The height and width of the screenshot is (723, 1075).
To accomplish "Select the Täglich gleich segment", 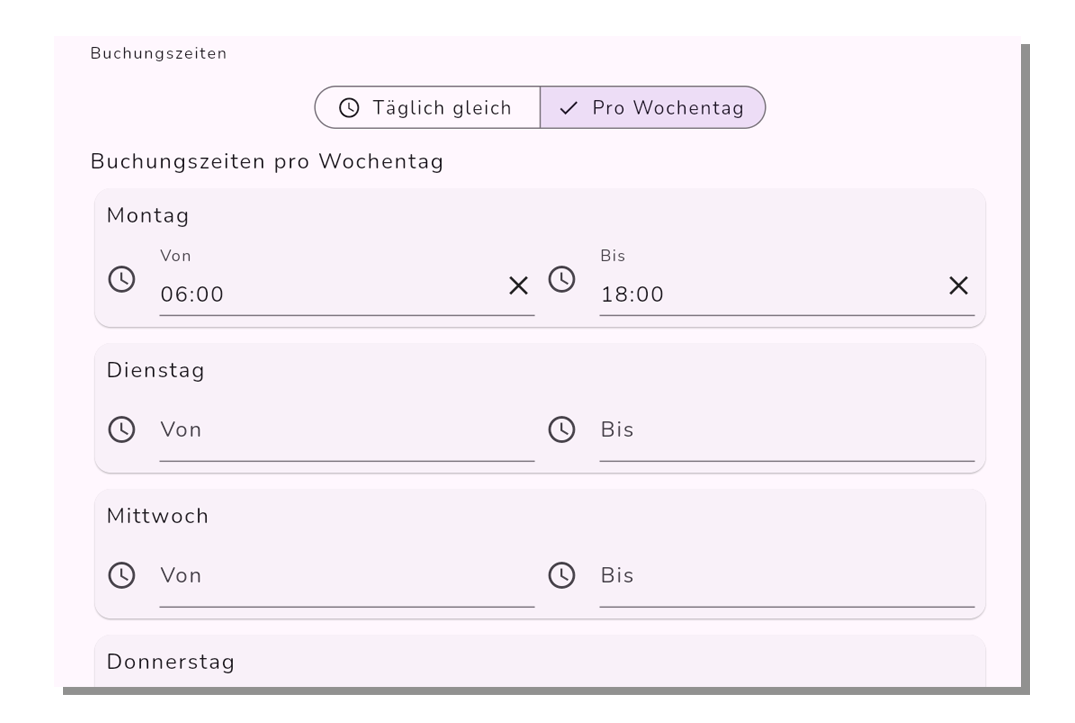I will (x=428, y=108).
